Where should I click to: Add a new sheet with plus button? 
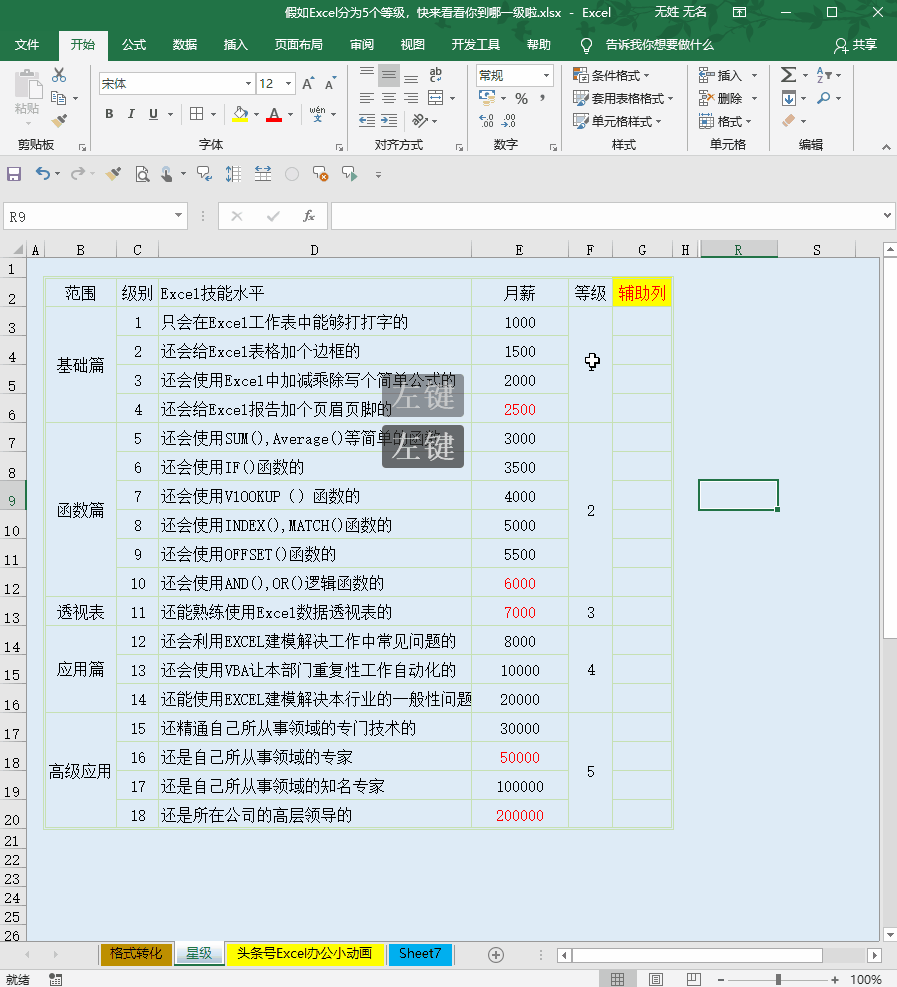496,955
